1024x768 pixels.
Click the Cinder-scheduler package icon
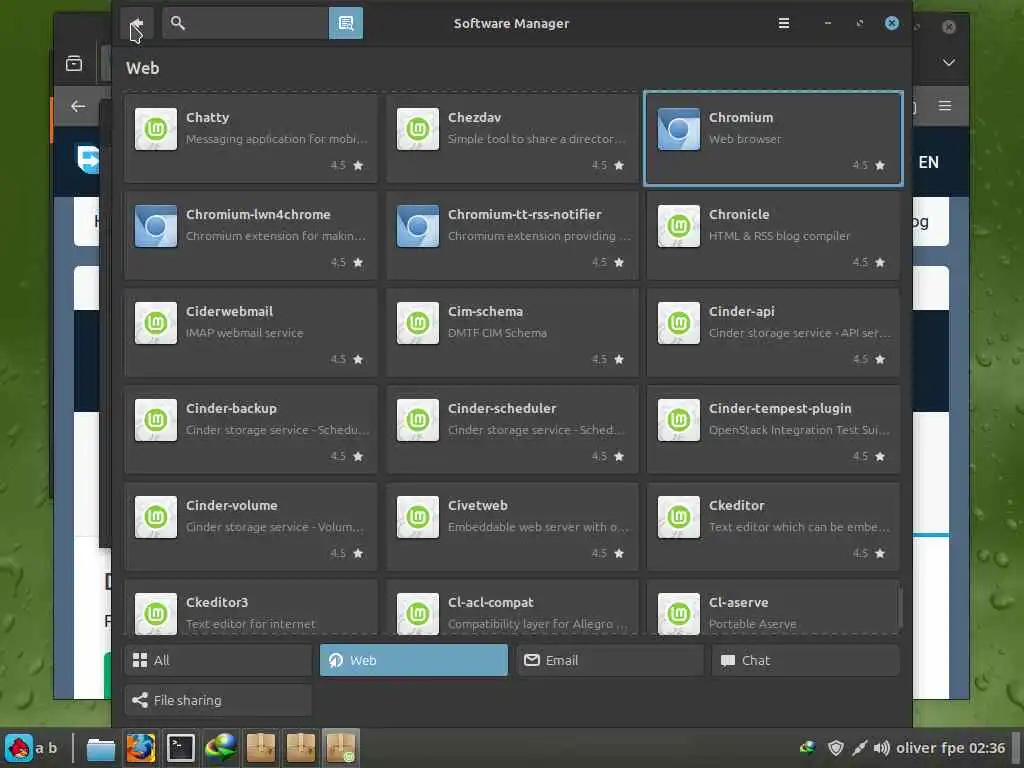point(418,420)
